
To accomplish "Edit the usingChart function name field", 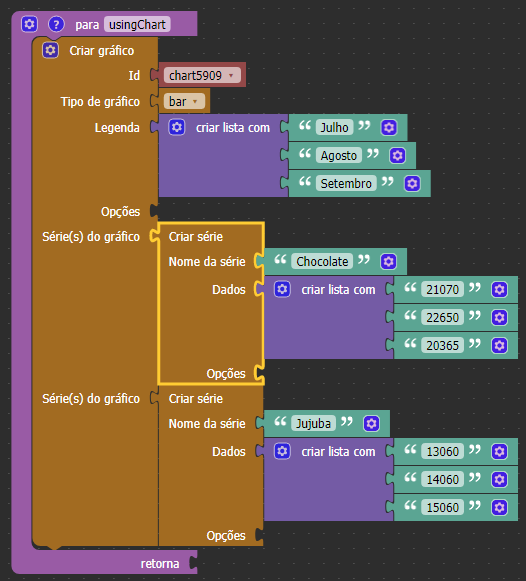I will pos(137,24).
